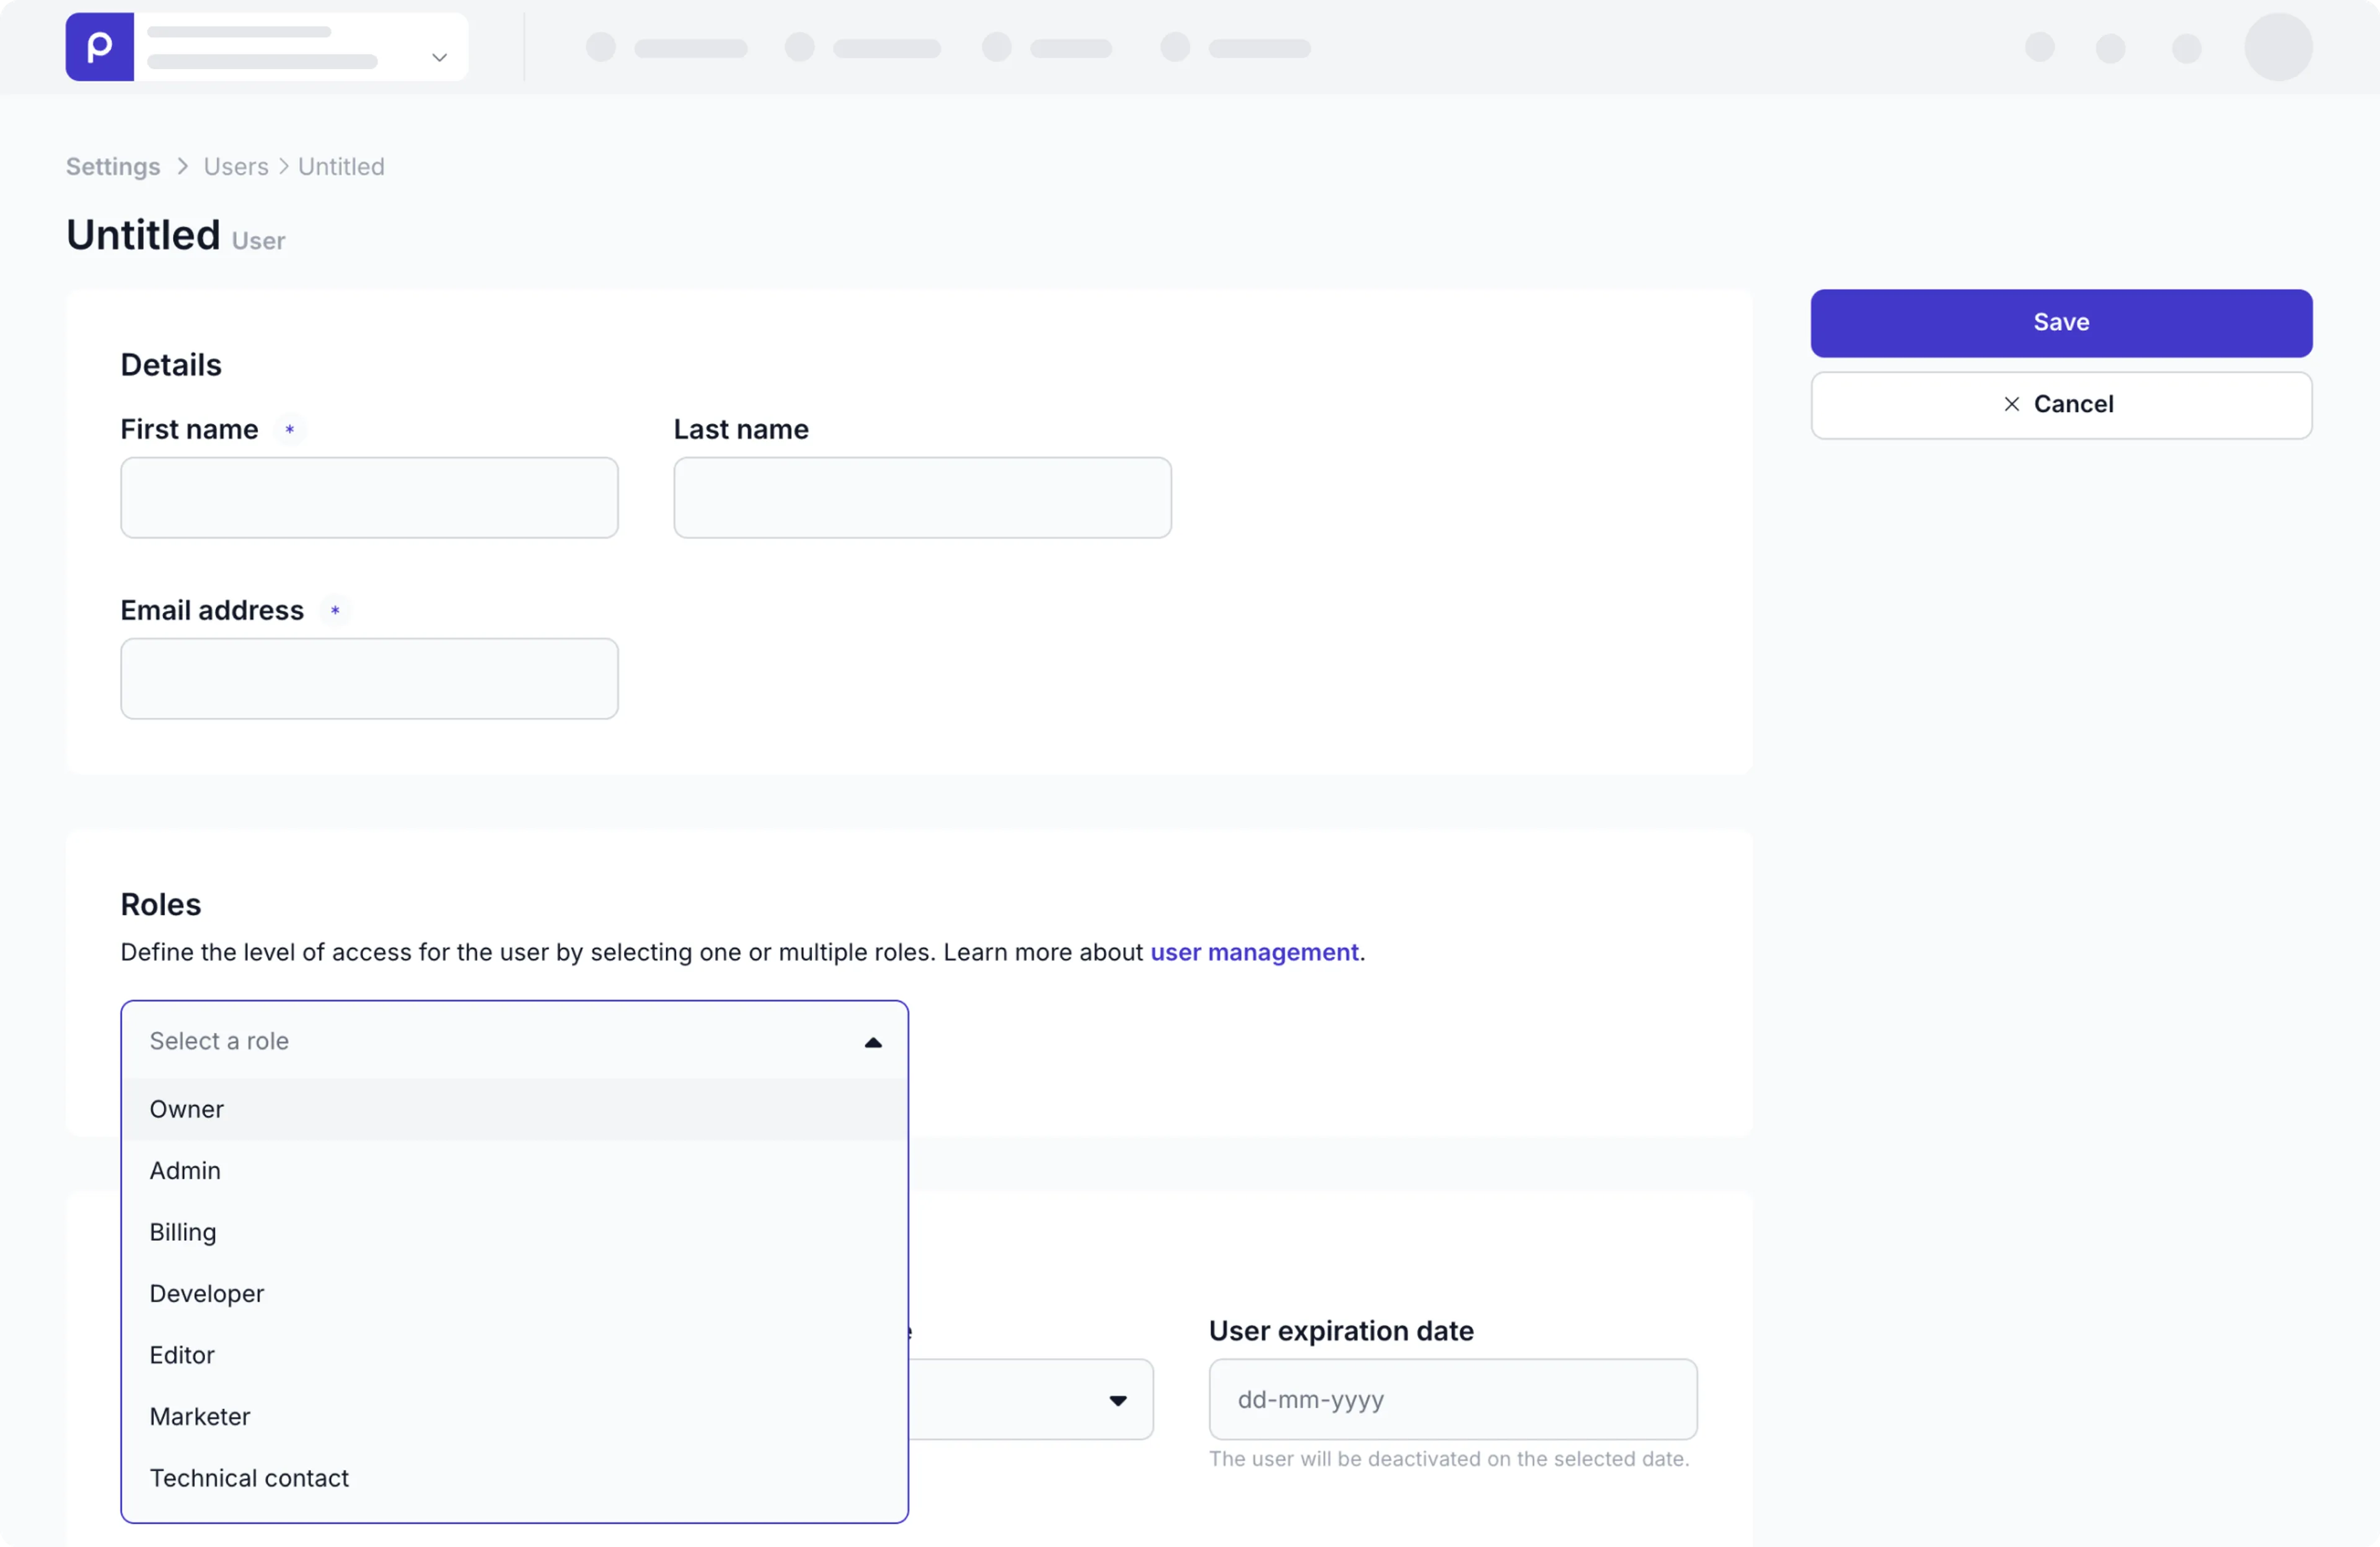Collapse the Select a role dropdown via its chevron
Viewport: 2380px width, 1547px height.
click(873, 1042)
